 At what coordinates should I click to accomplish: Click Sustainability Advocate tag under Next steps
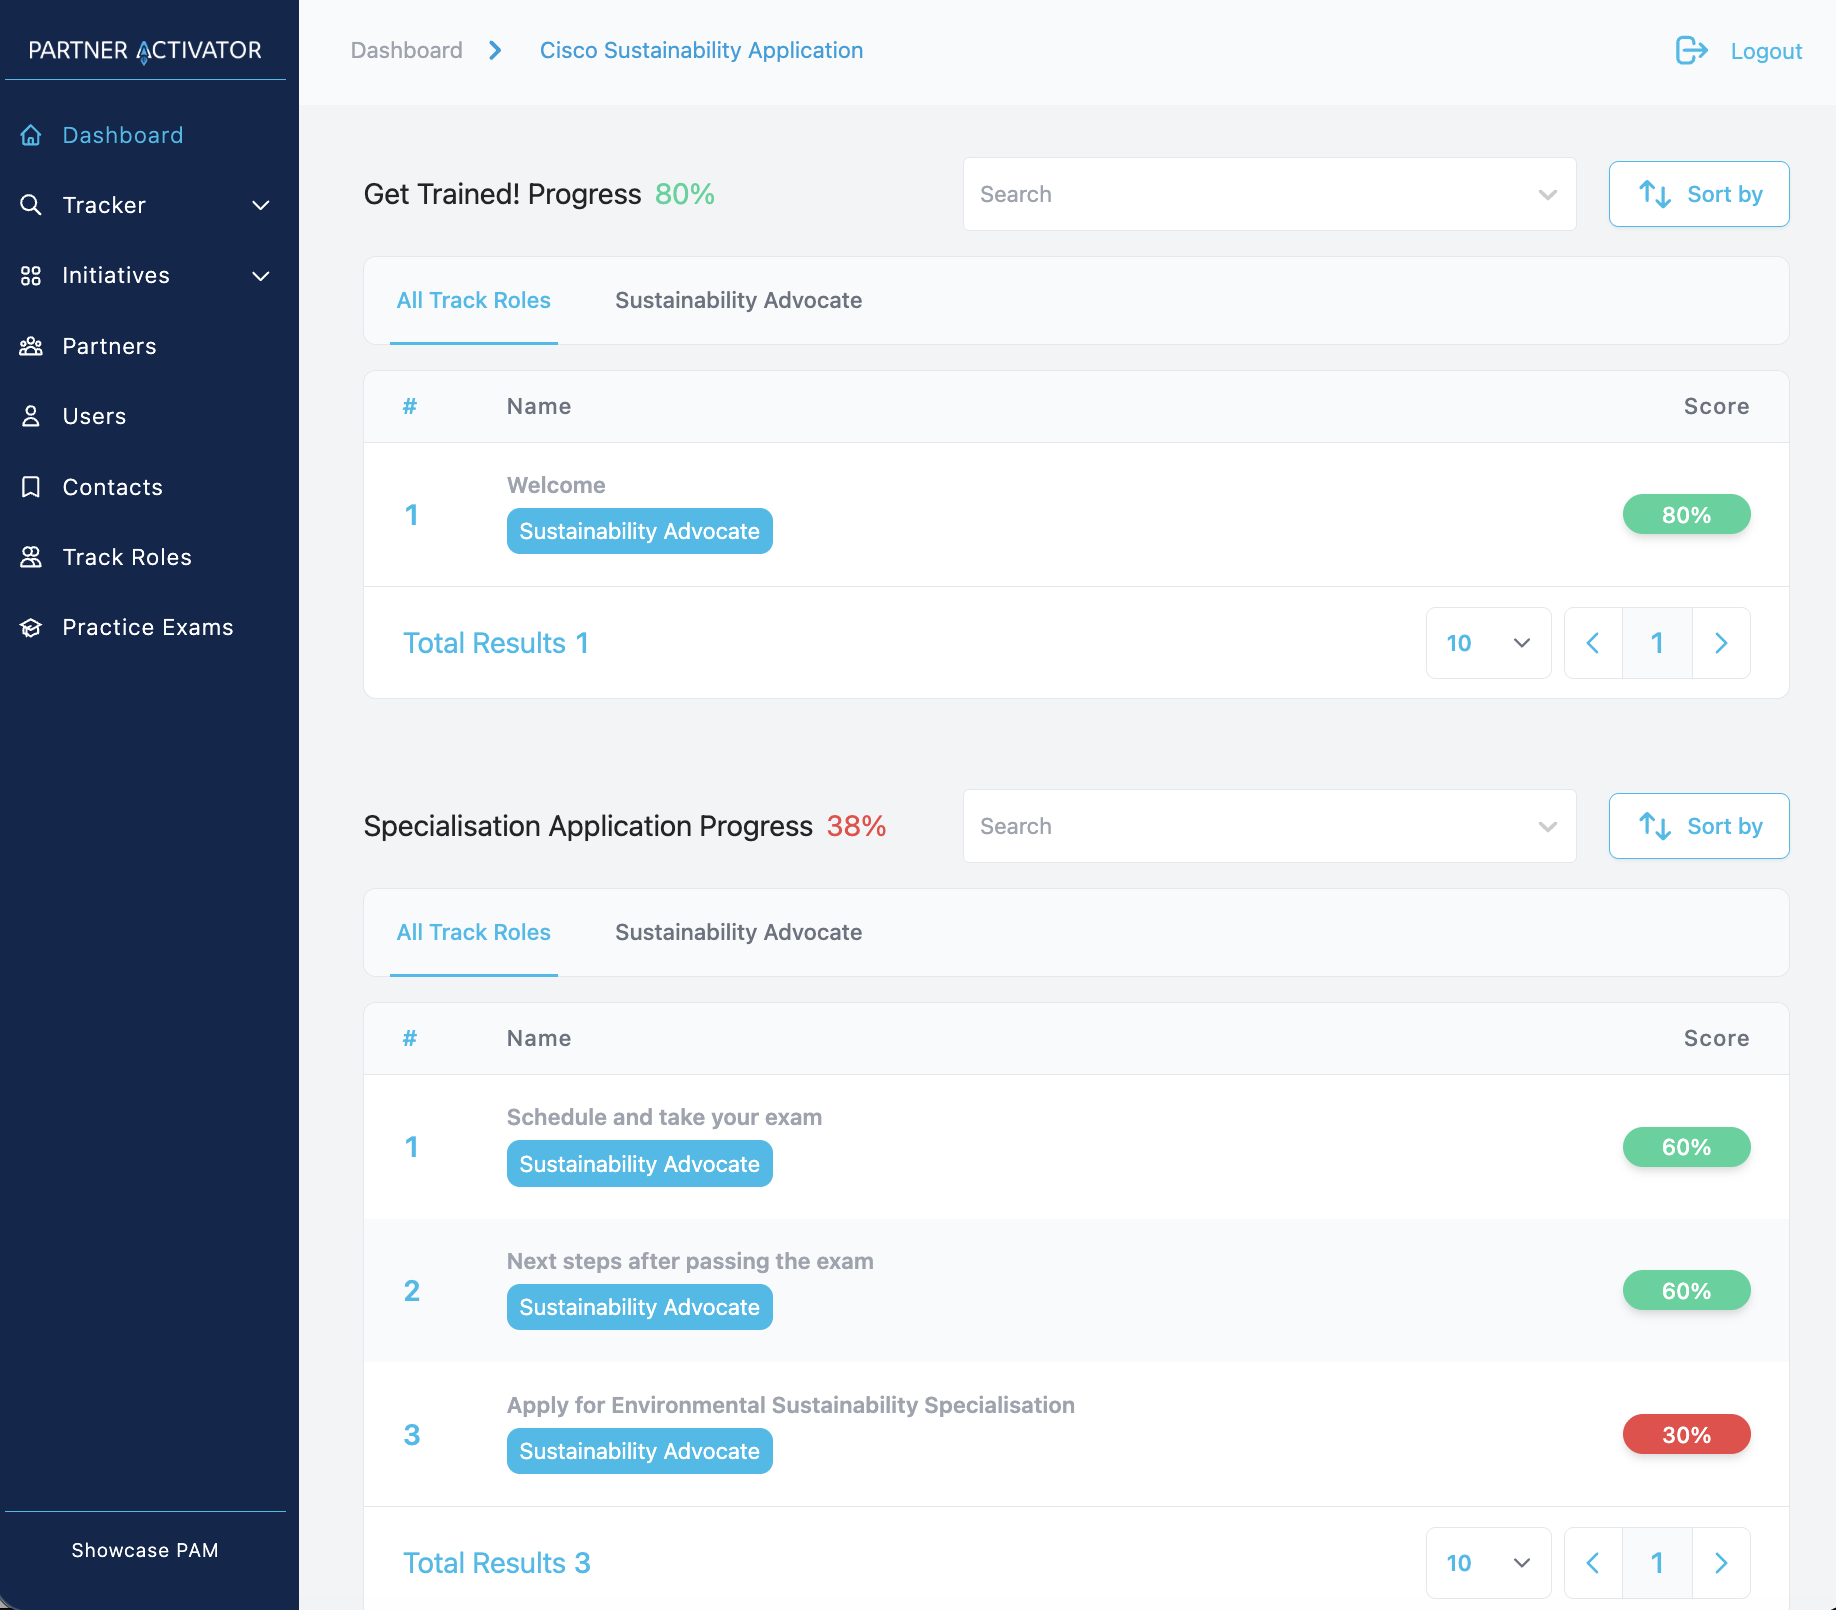coord(640,1307)
